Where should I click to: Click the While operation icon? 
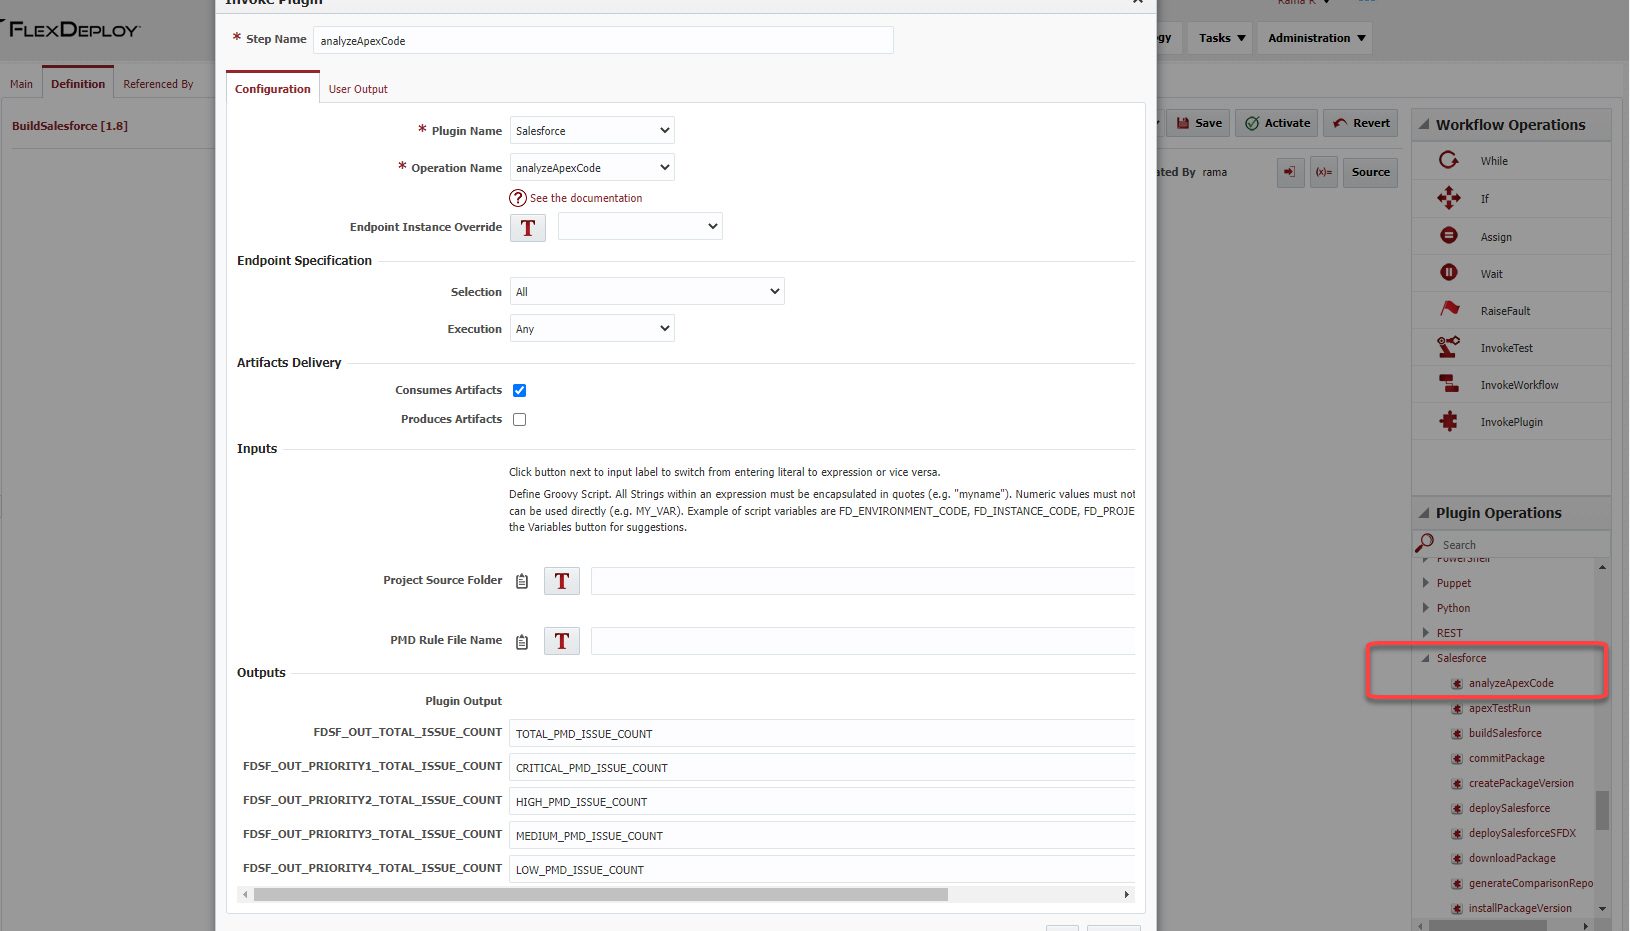click(x=1448, y=160)
